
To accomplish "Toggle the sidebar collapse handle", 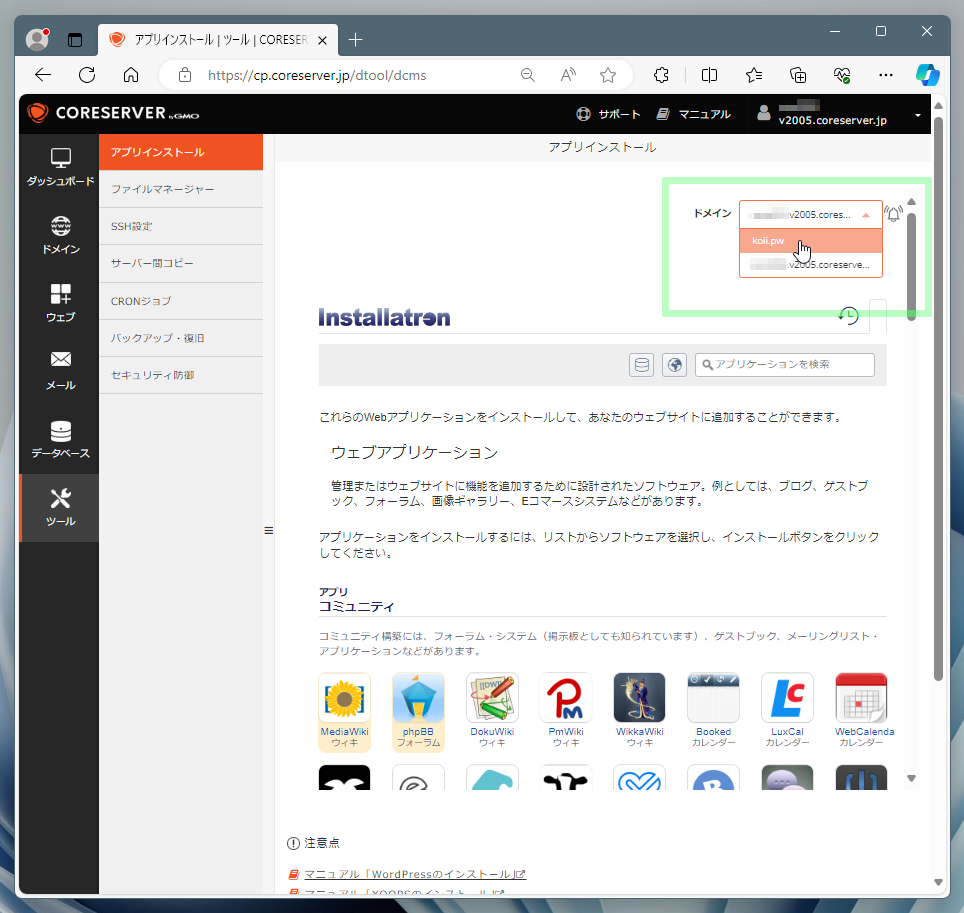I will pos(269,530).
